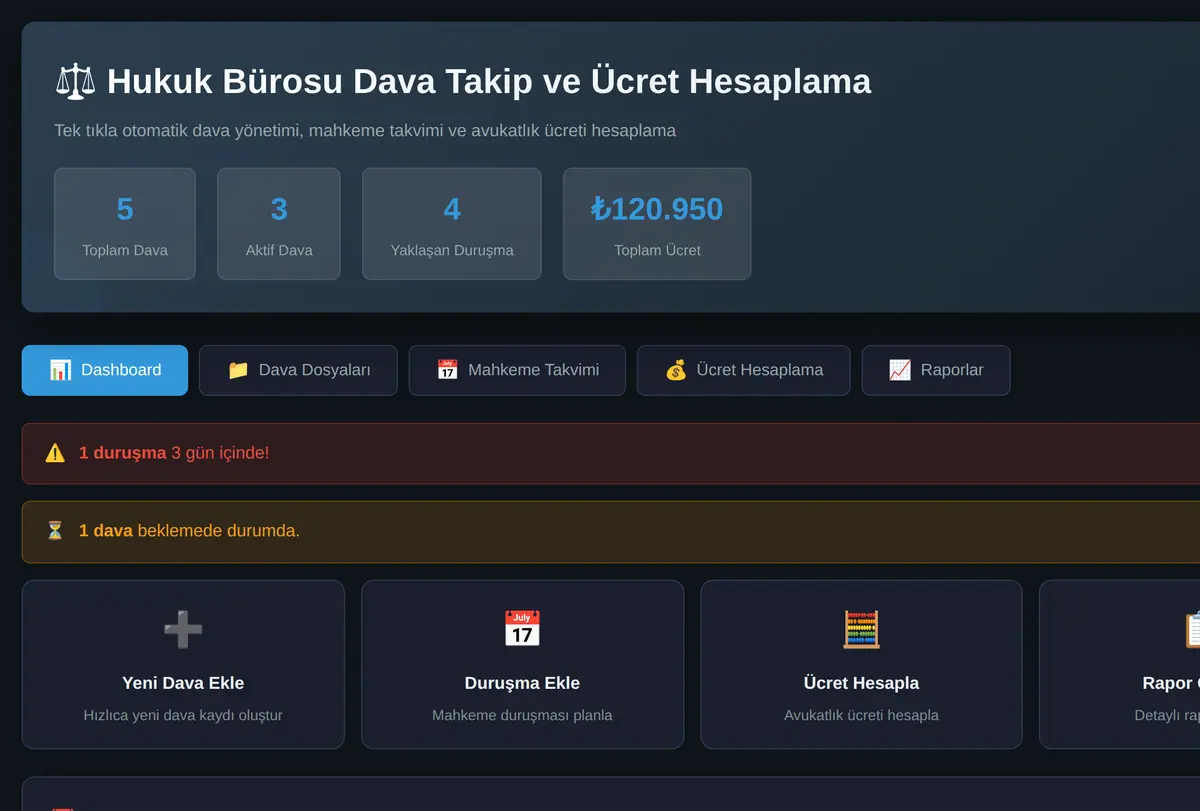
Task: Open the Ücret Hesapla quick action
Action: 861,665
